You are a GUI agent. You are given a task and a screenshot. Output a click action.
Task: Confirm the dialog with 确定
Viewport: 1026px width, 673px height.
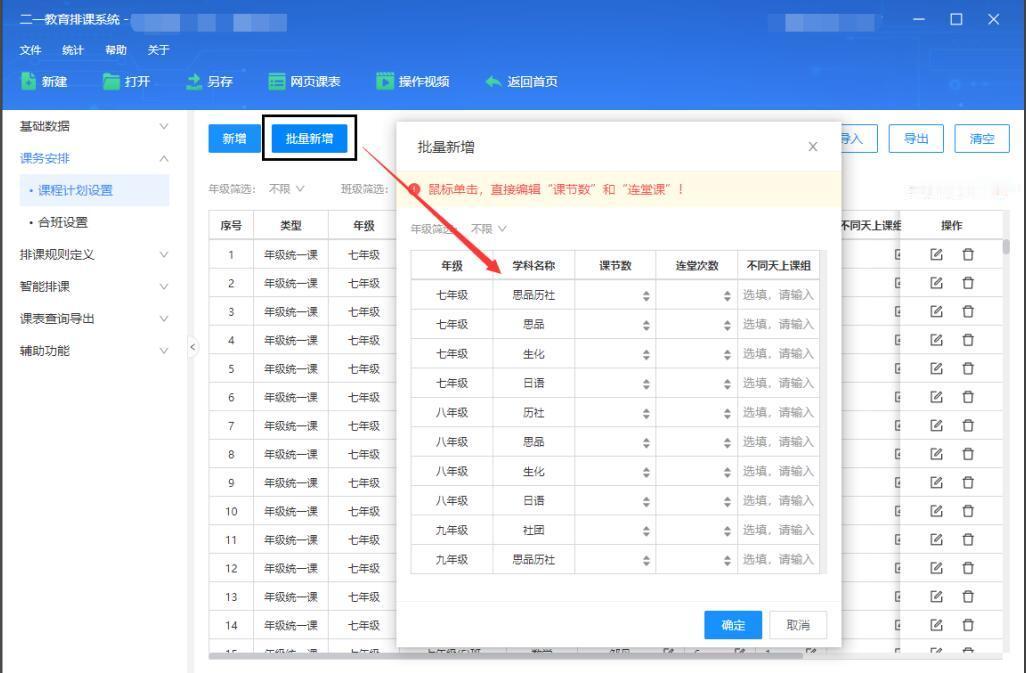733,625
